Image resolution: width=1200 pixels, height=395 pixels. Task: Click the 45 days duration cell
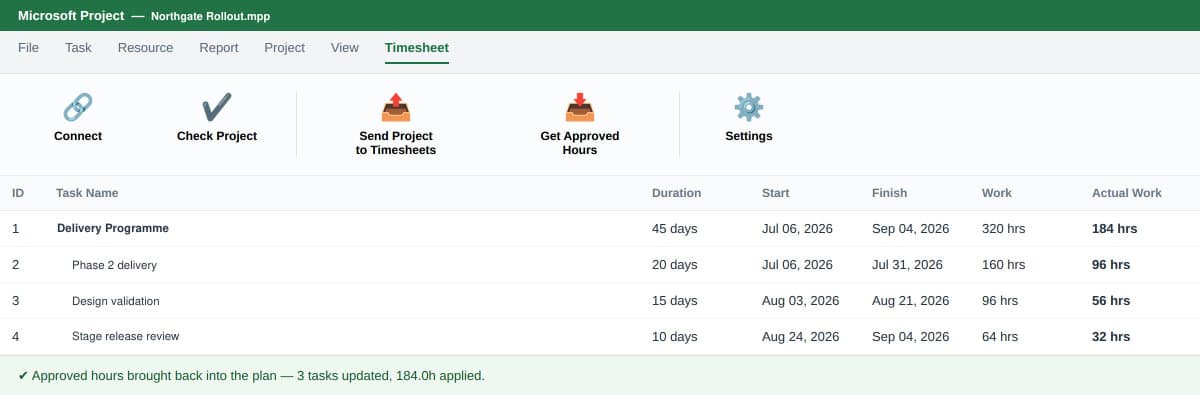click(675, 229)
